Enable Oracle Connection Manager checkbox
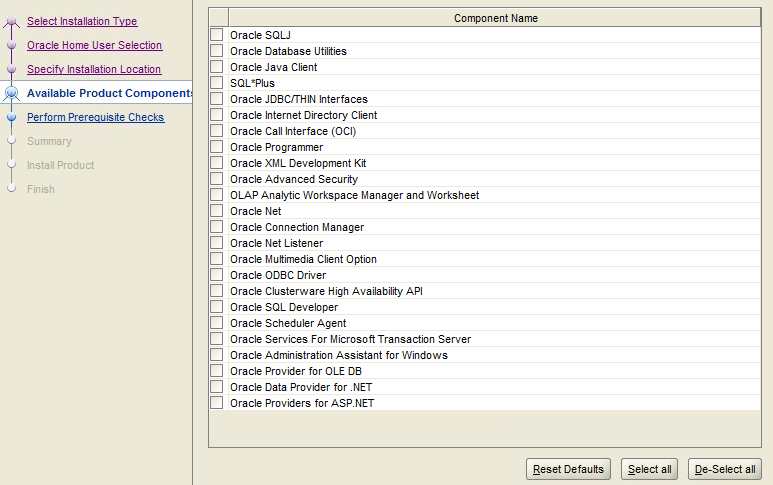Viewport: 773px width, 485px height. click(x=216, y=227)
